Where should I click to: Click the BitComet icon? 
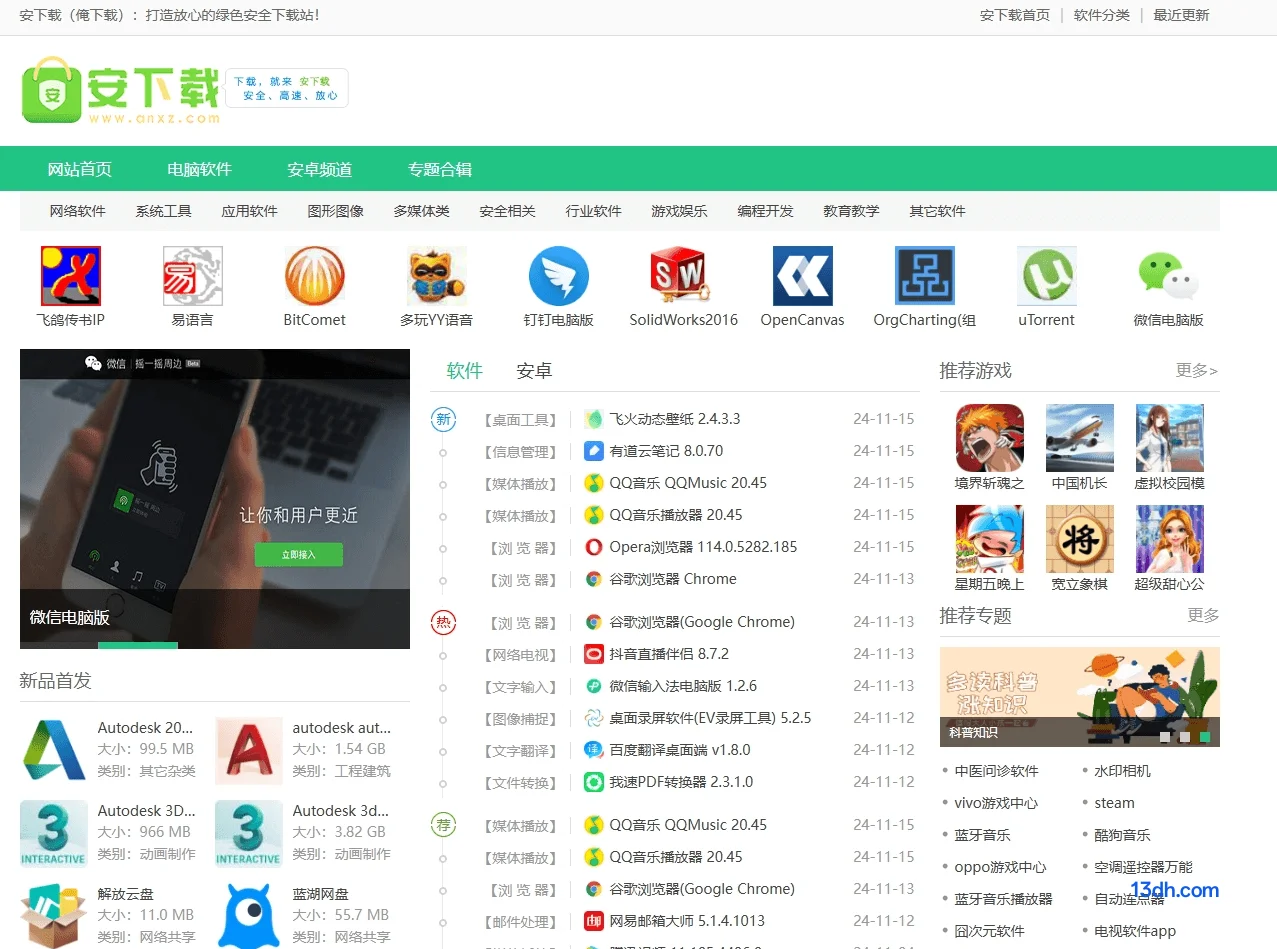pyautogui.click(x=314, y=276)
